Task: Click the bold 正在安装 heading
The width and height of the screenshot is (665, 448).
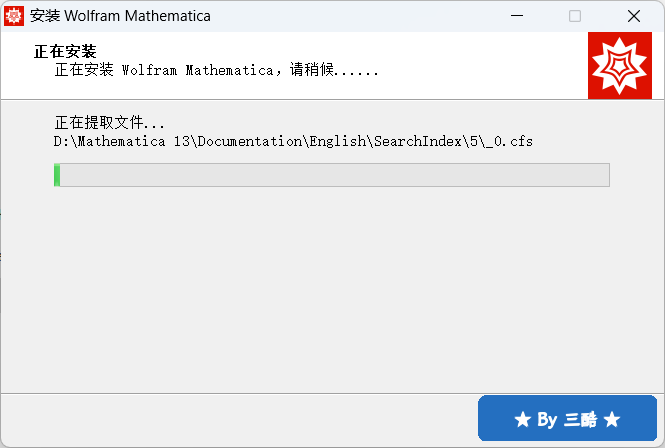Action: pyautogui.click(x=65, y=52)
